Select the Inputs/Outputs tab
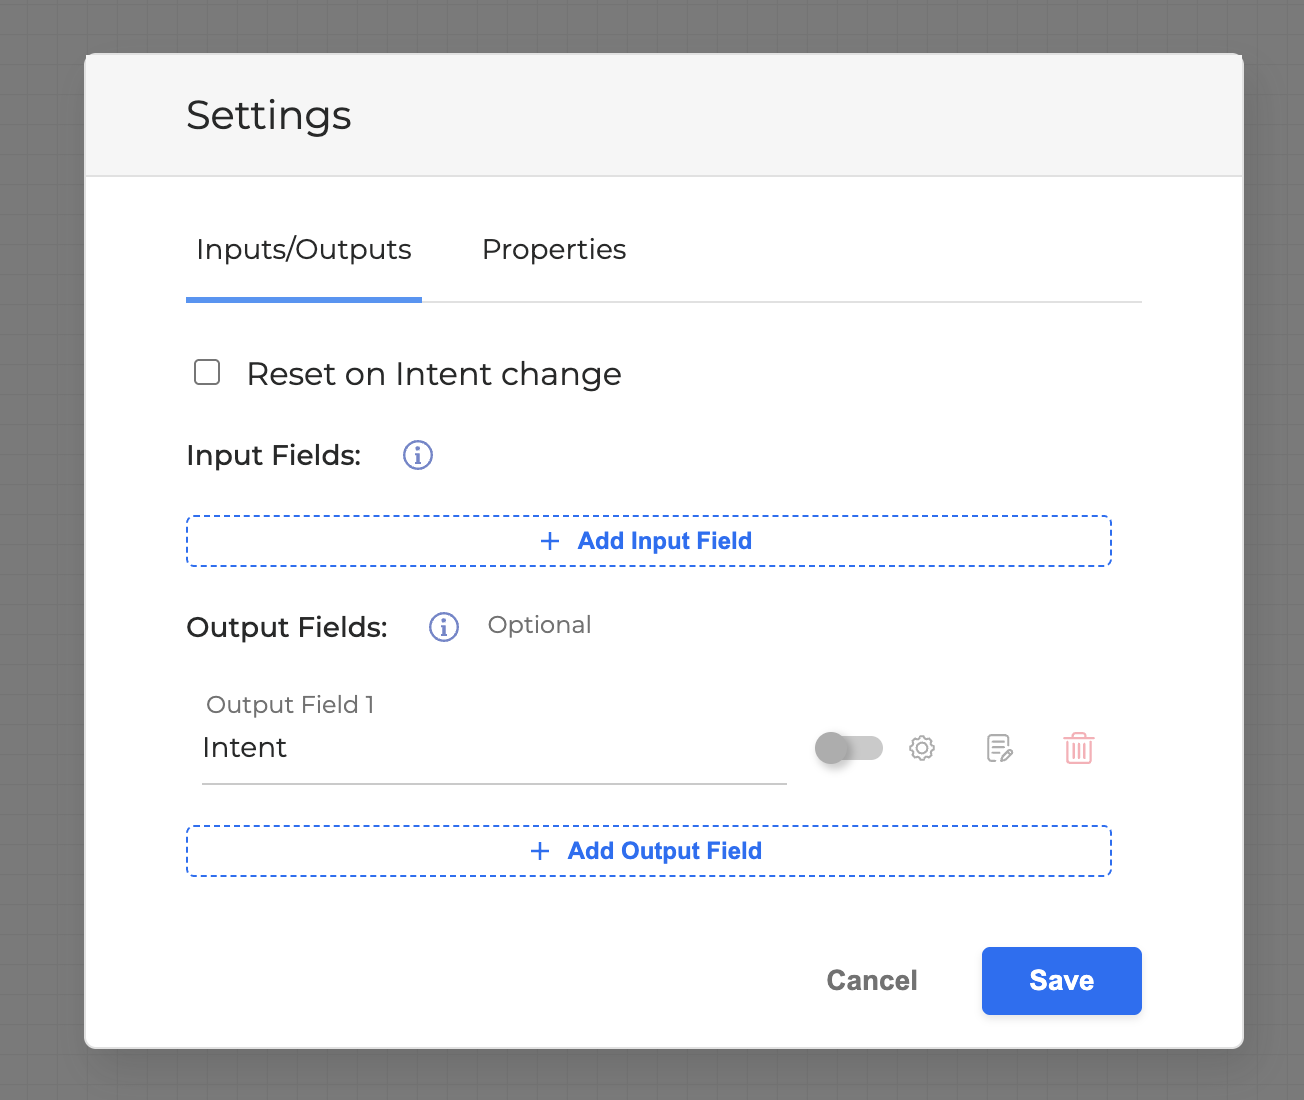 point(303,250)
